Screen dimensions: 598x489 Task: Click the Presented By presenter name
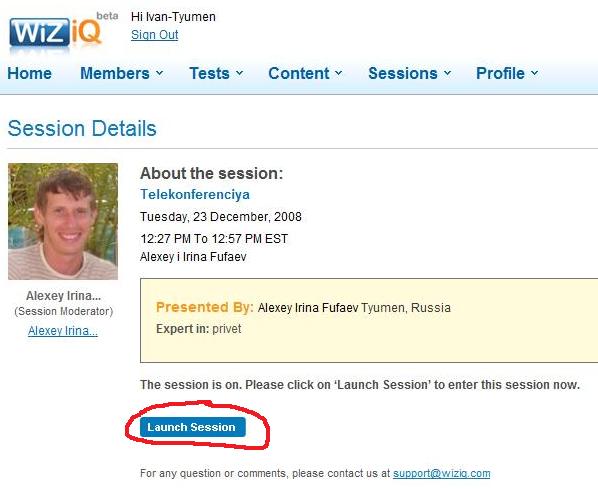308,307
